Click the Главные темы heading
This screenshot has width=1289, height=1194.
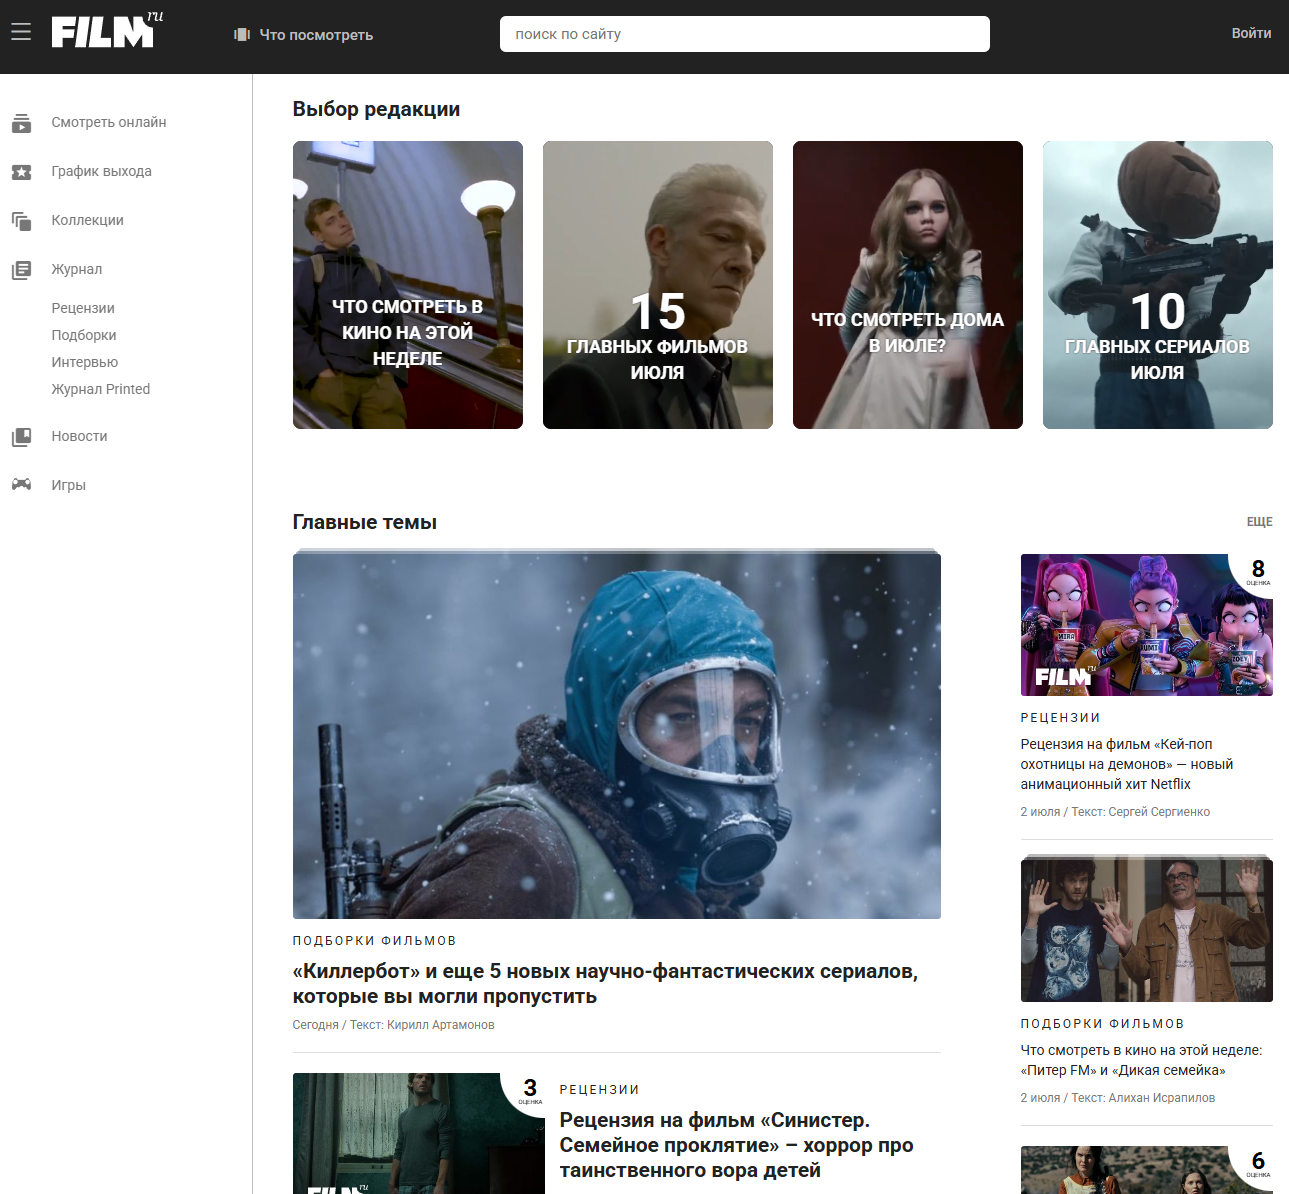[365, 522]
